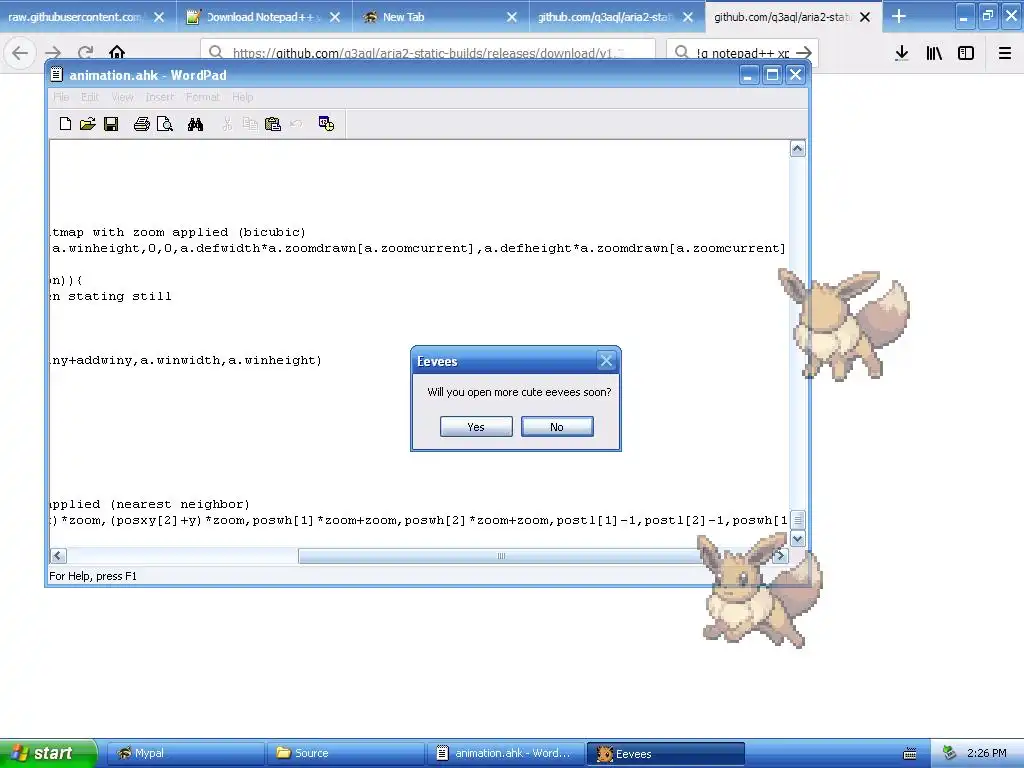Click the Copy icon in WordPad toolbar
Viewport: 1024px width, 768px height.
point(249,124)
